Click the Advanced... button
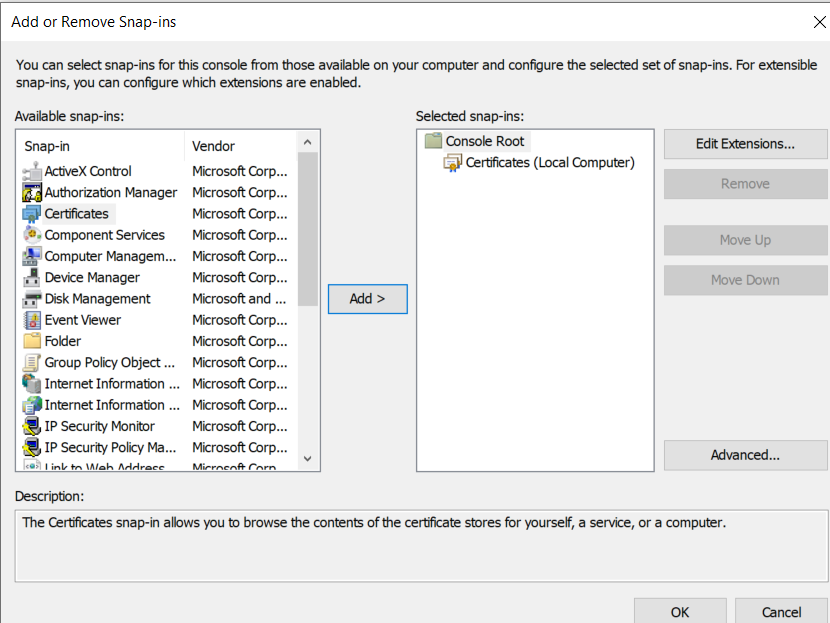 pyautogui.click(x=745, y=455)
